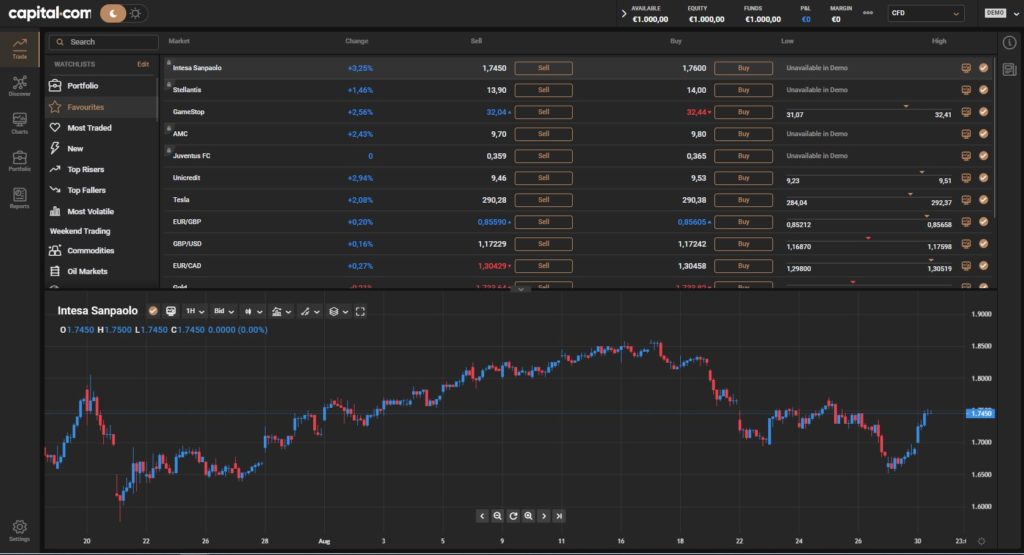Viewport: 1024px width, 555px height.
Task: Open the indicators dropdown on the chart
Action: point(281,311)
